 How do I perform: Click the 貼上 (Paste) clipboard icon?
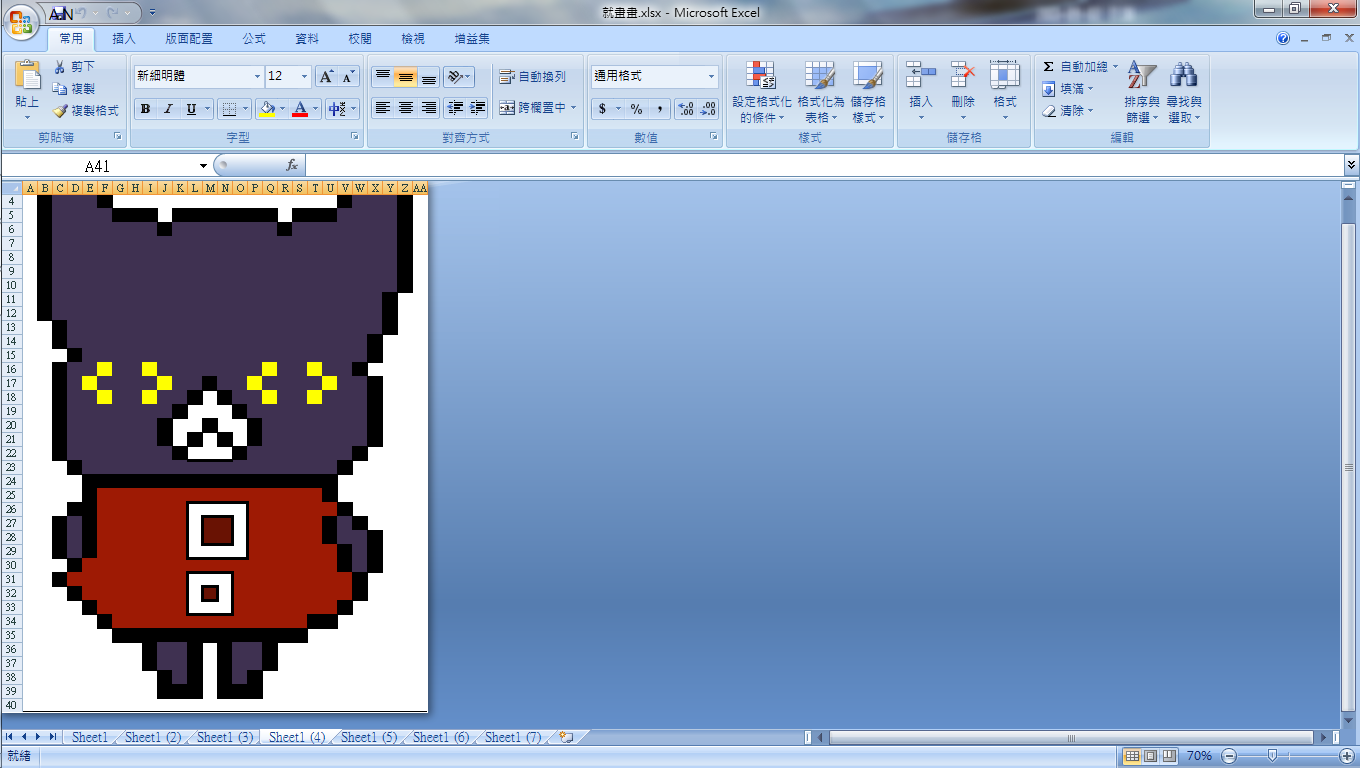point(27,76)
